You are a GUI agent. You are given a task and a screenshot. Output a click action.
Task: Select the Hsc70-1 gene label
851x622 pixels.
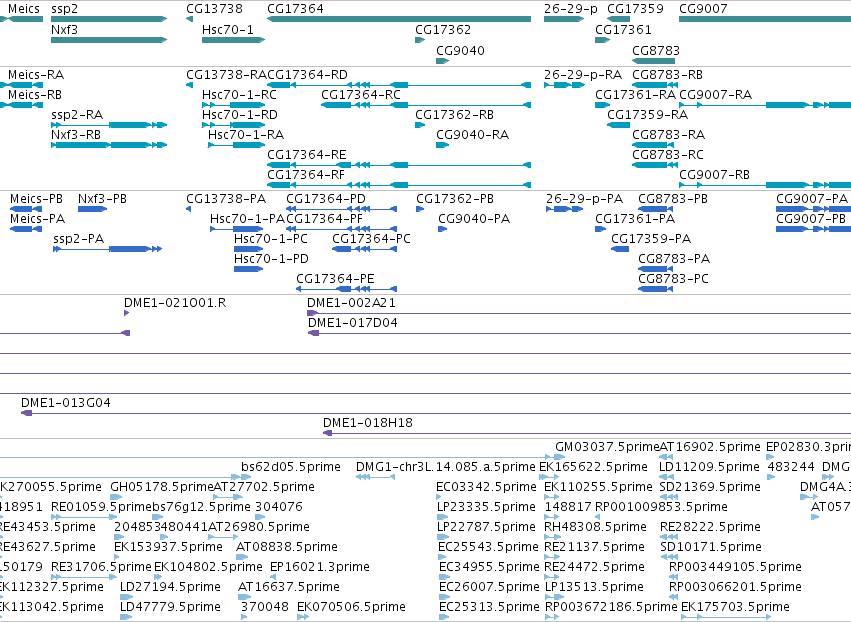click(x=228, y=29)
